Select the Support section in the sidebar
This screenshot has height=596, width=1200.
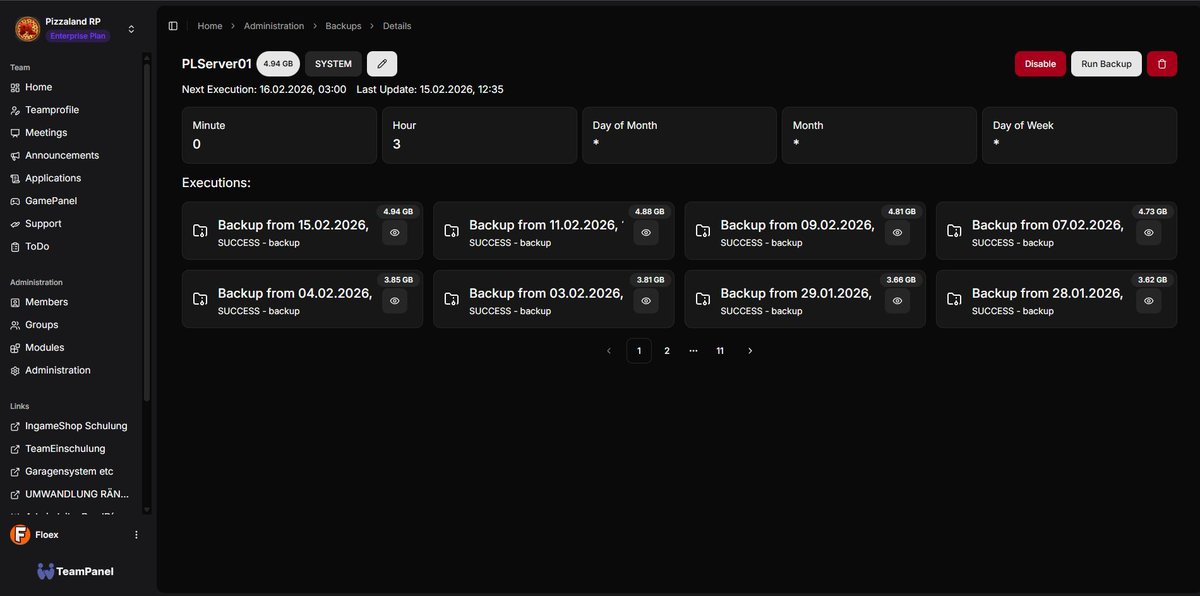40,222
